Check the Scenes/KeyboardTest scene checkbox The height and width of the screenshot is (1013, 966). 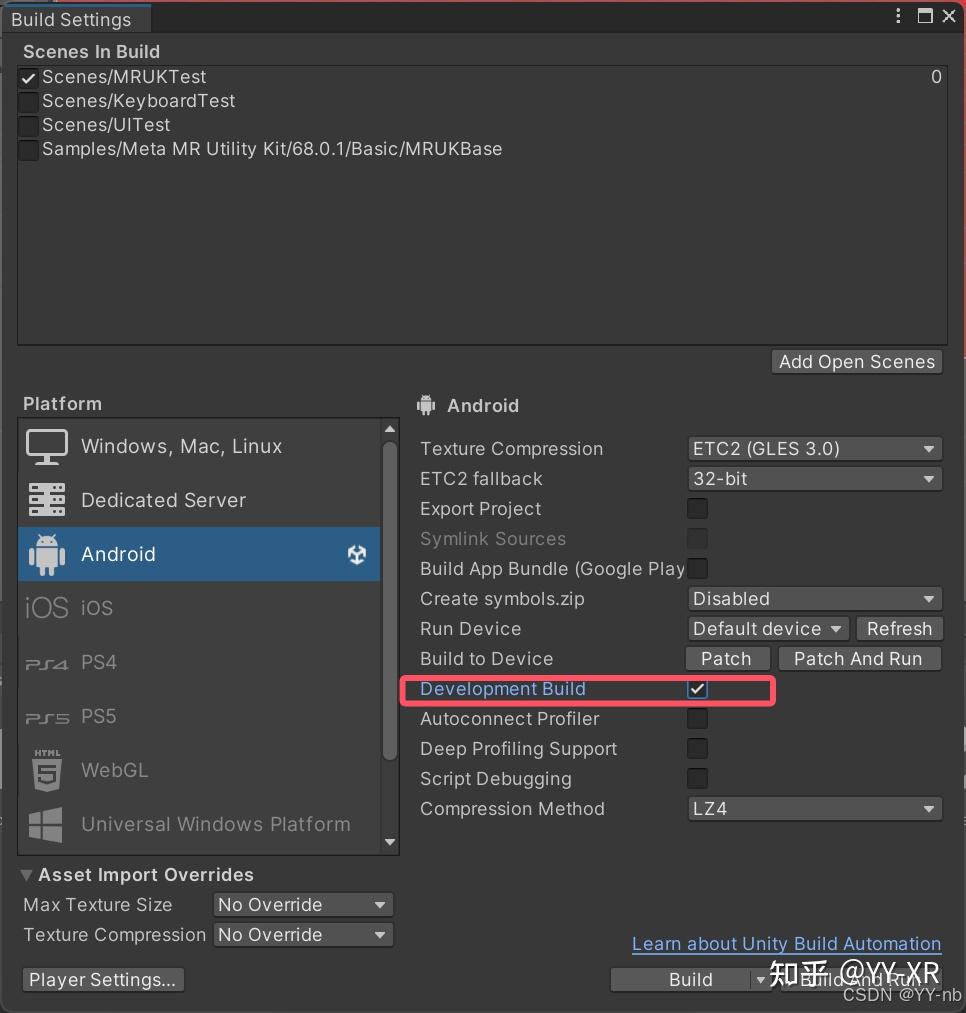[27, 101]
